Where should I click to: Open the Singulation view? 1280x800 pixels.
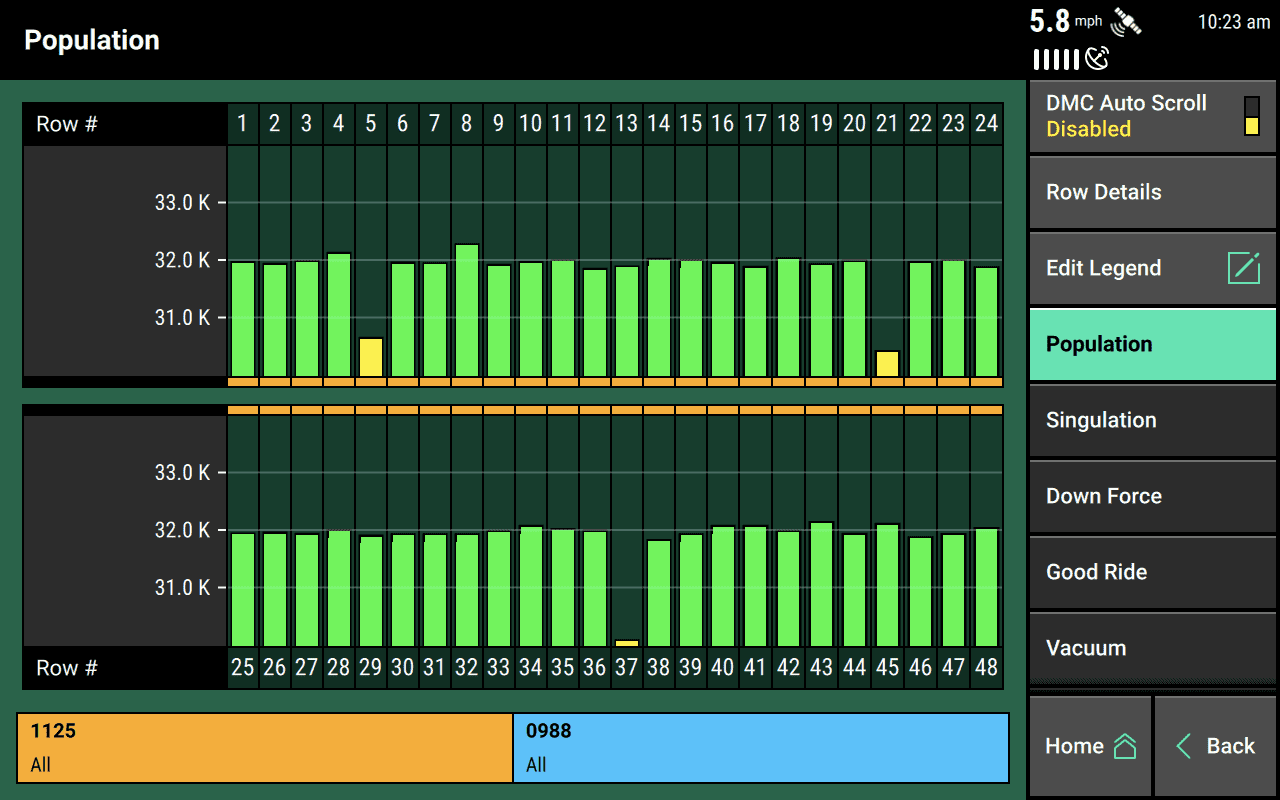[1100, 420]
